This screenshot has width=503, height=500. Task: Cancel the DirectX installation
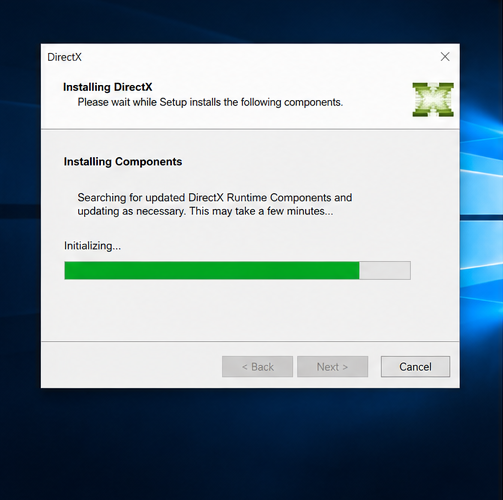415,367
